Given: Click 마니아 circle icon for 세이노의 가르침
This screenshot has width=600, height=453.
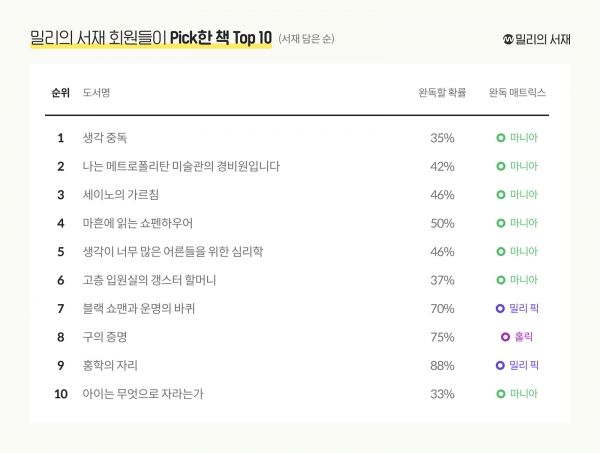Looking at the screenshot, I should [x=500, y=194].
